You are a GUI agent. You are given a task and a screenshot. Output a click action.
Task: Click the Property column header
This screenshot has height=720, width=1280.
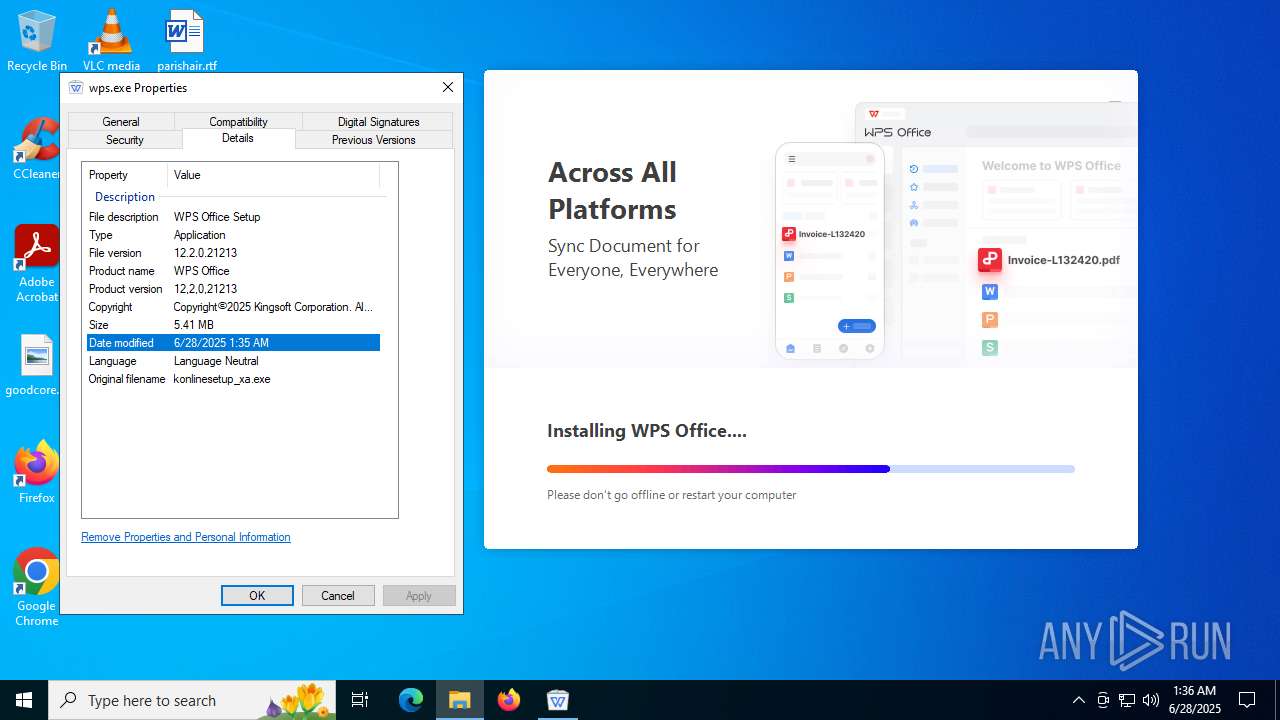tap(125, 175)
